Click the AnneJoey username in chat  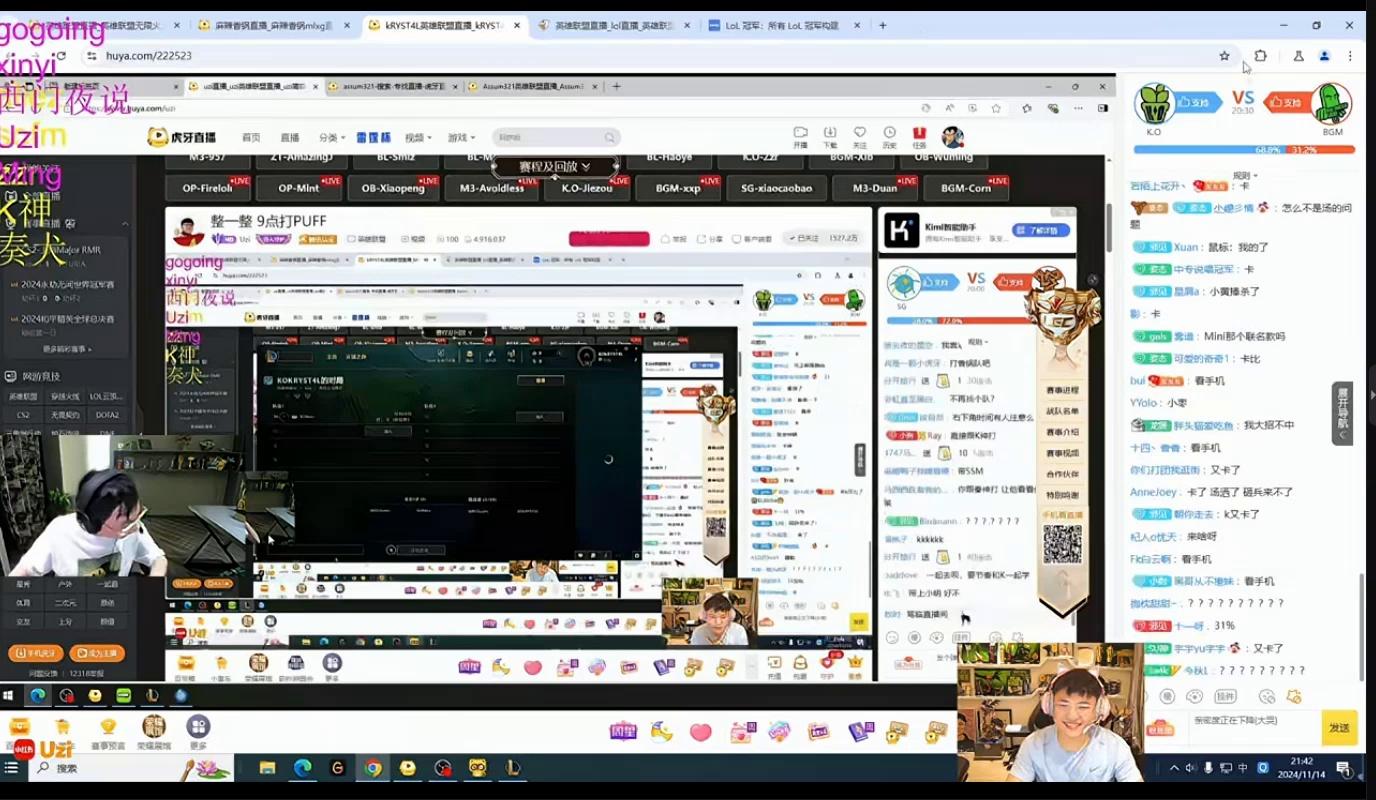[x=1153, y=492]
